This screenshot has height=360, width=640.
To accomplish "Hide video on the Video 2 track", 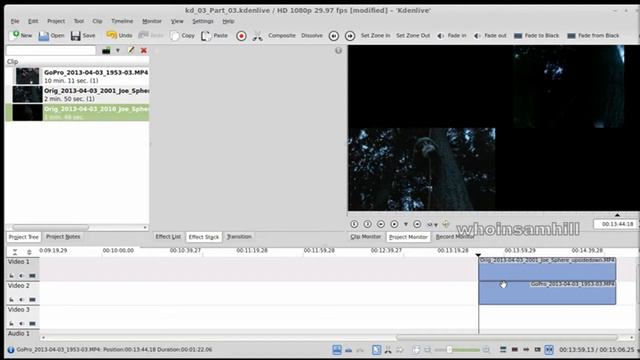I will tap(32, 300).
